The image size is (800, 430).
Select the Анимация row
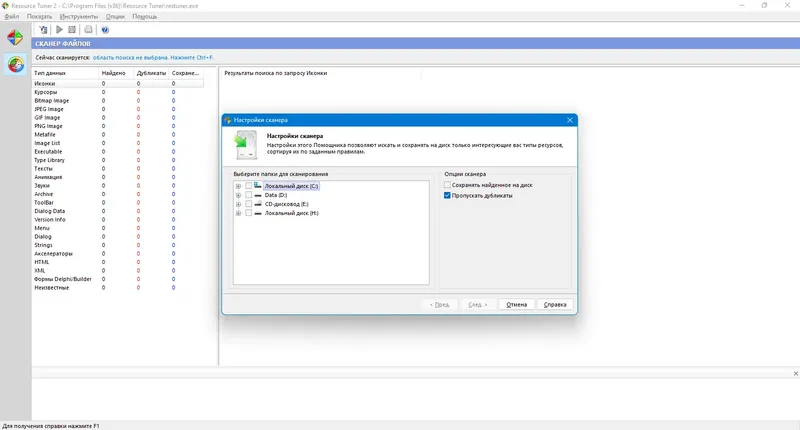117,177
